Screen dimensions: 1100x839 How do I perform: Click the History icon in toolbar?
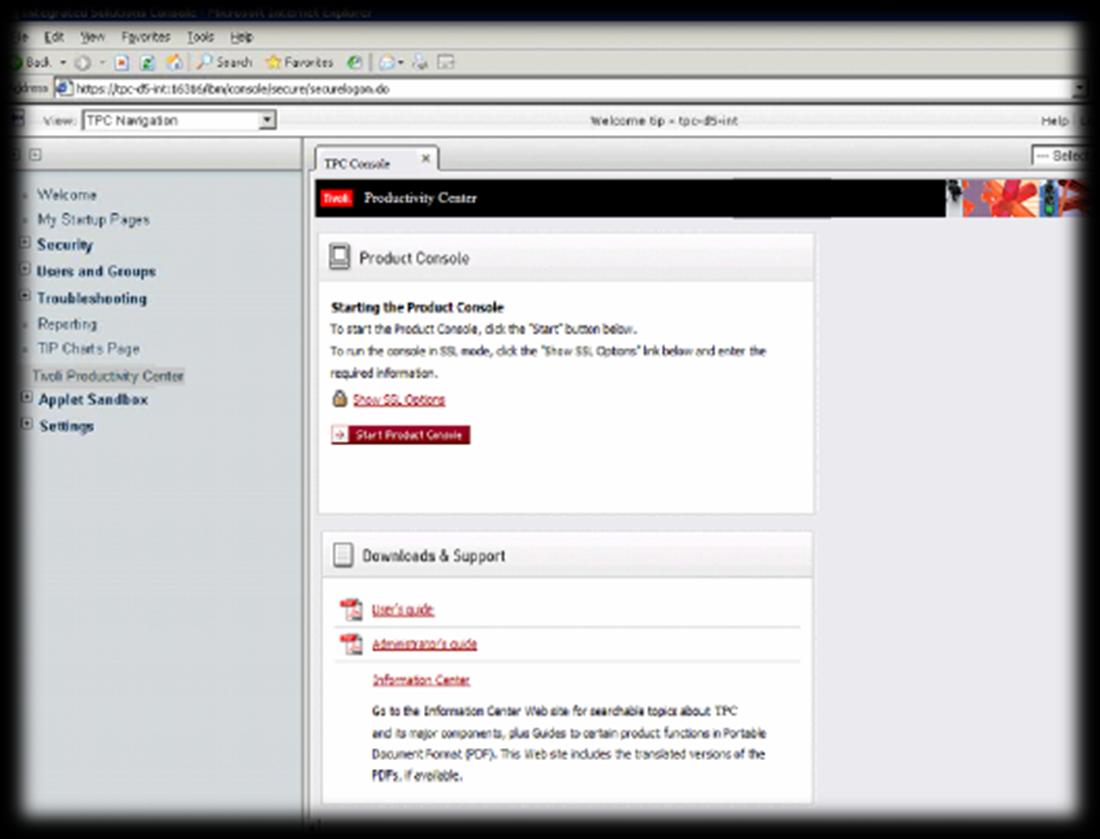(355, 62)
